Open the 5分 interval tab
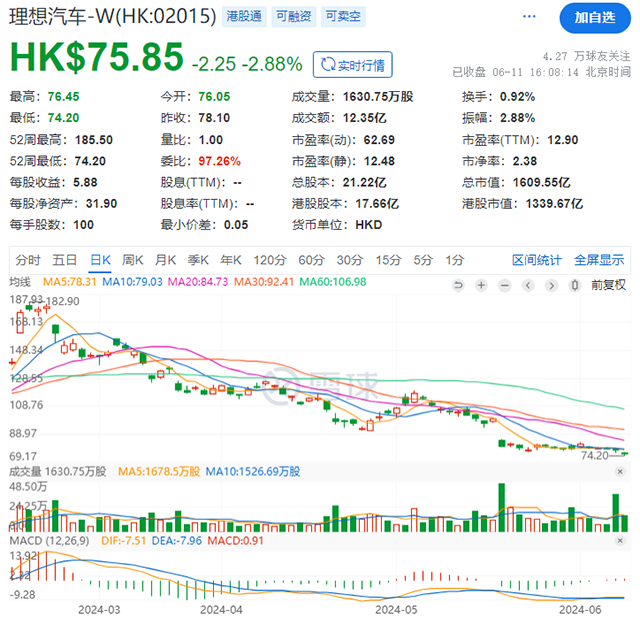Image resolution: width=640 pixels, height=618 pixels. (423, 260)
